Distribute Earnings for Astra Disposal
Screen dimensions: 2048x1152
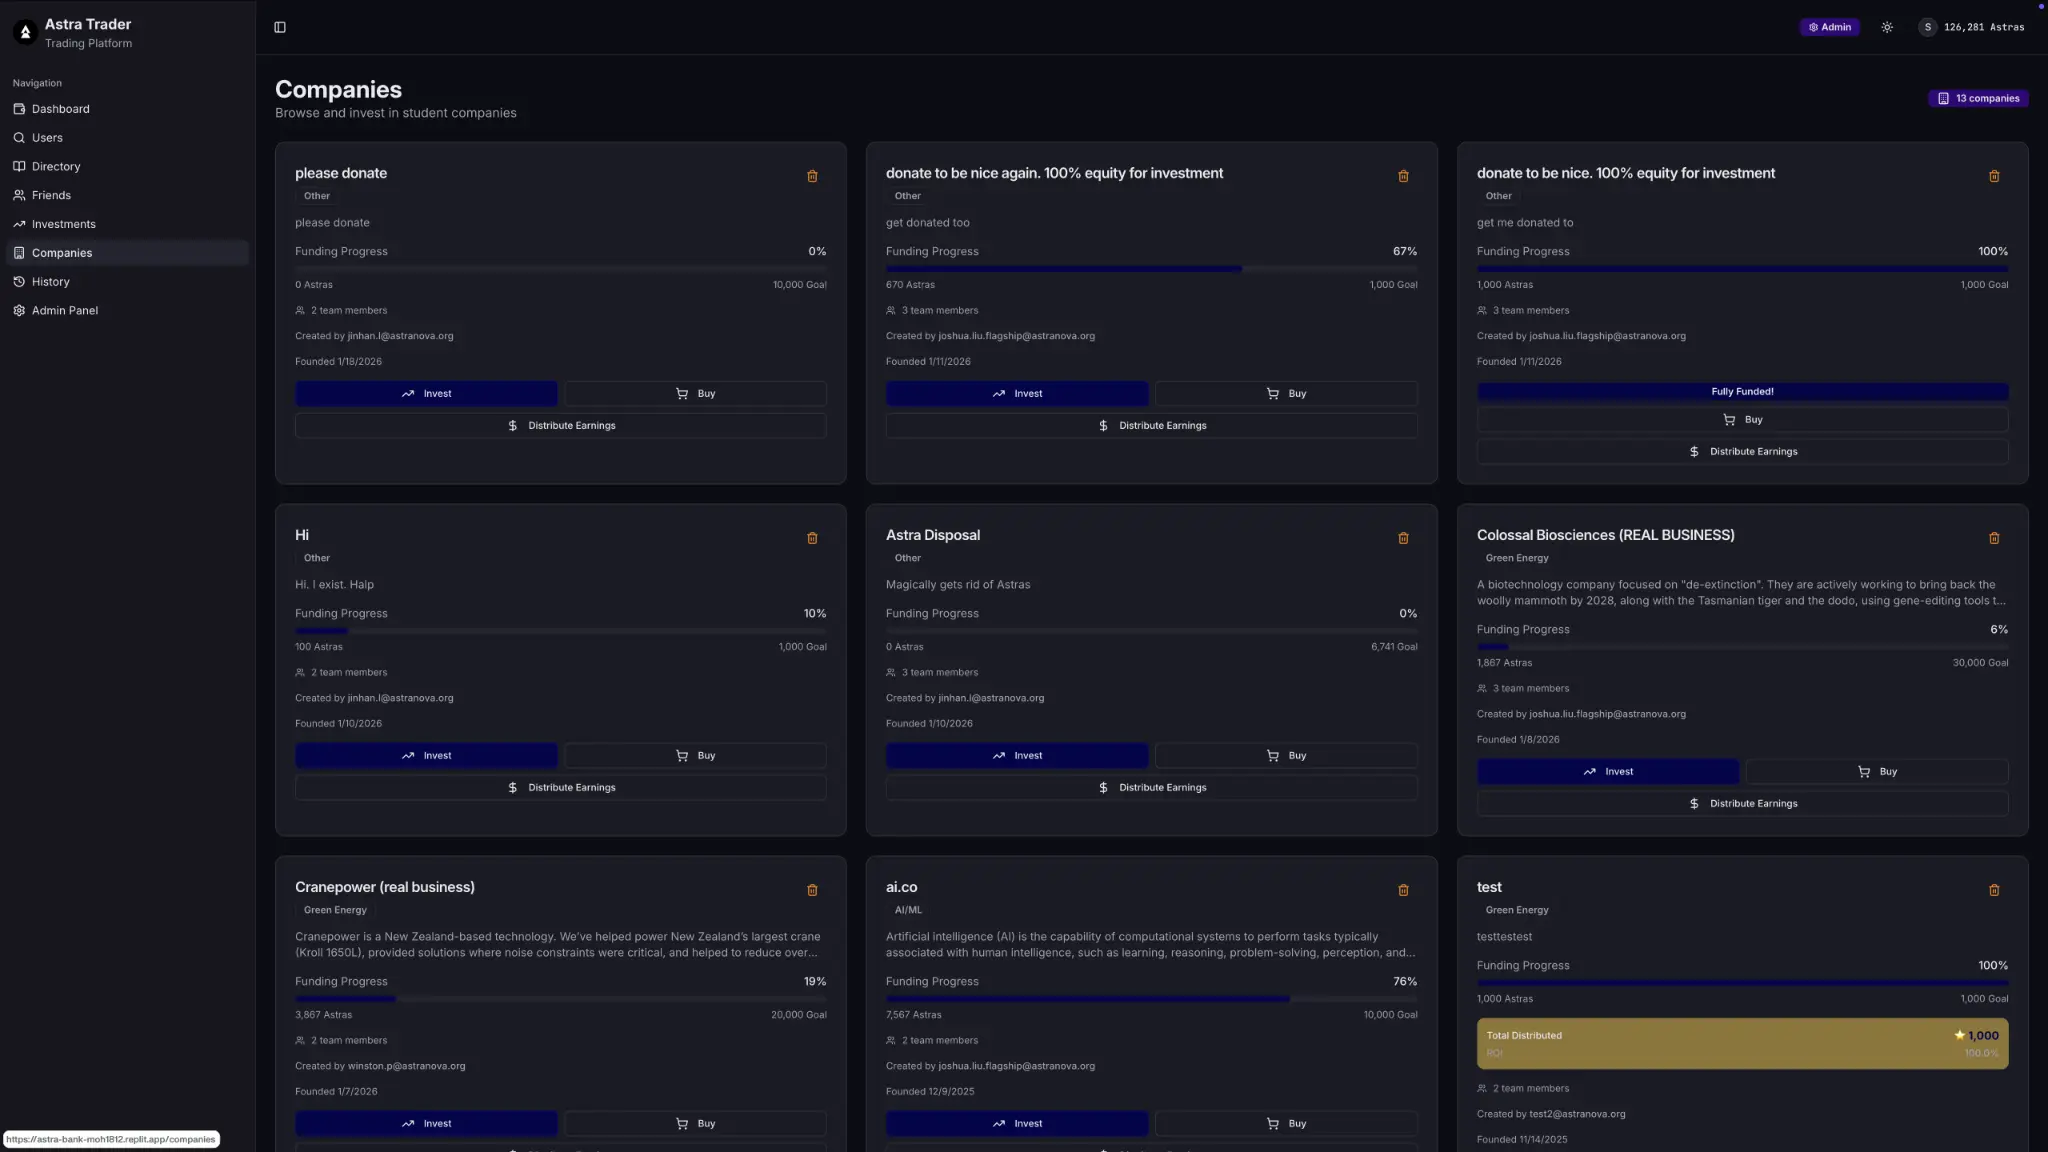pos(1150,787)
